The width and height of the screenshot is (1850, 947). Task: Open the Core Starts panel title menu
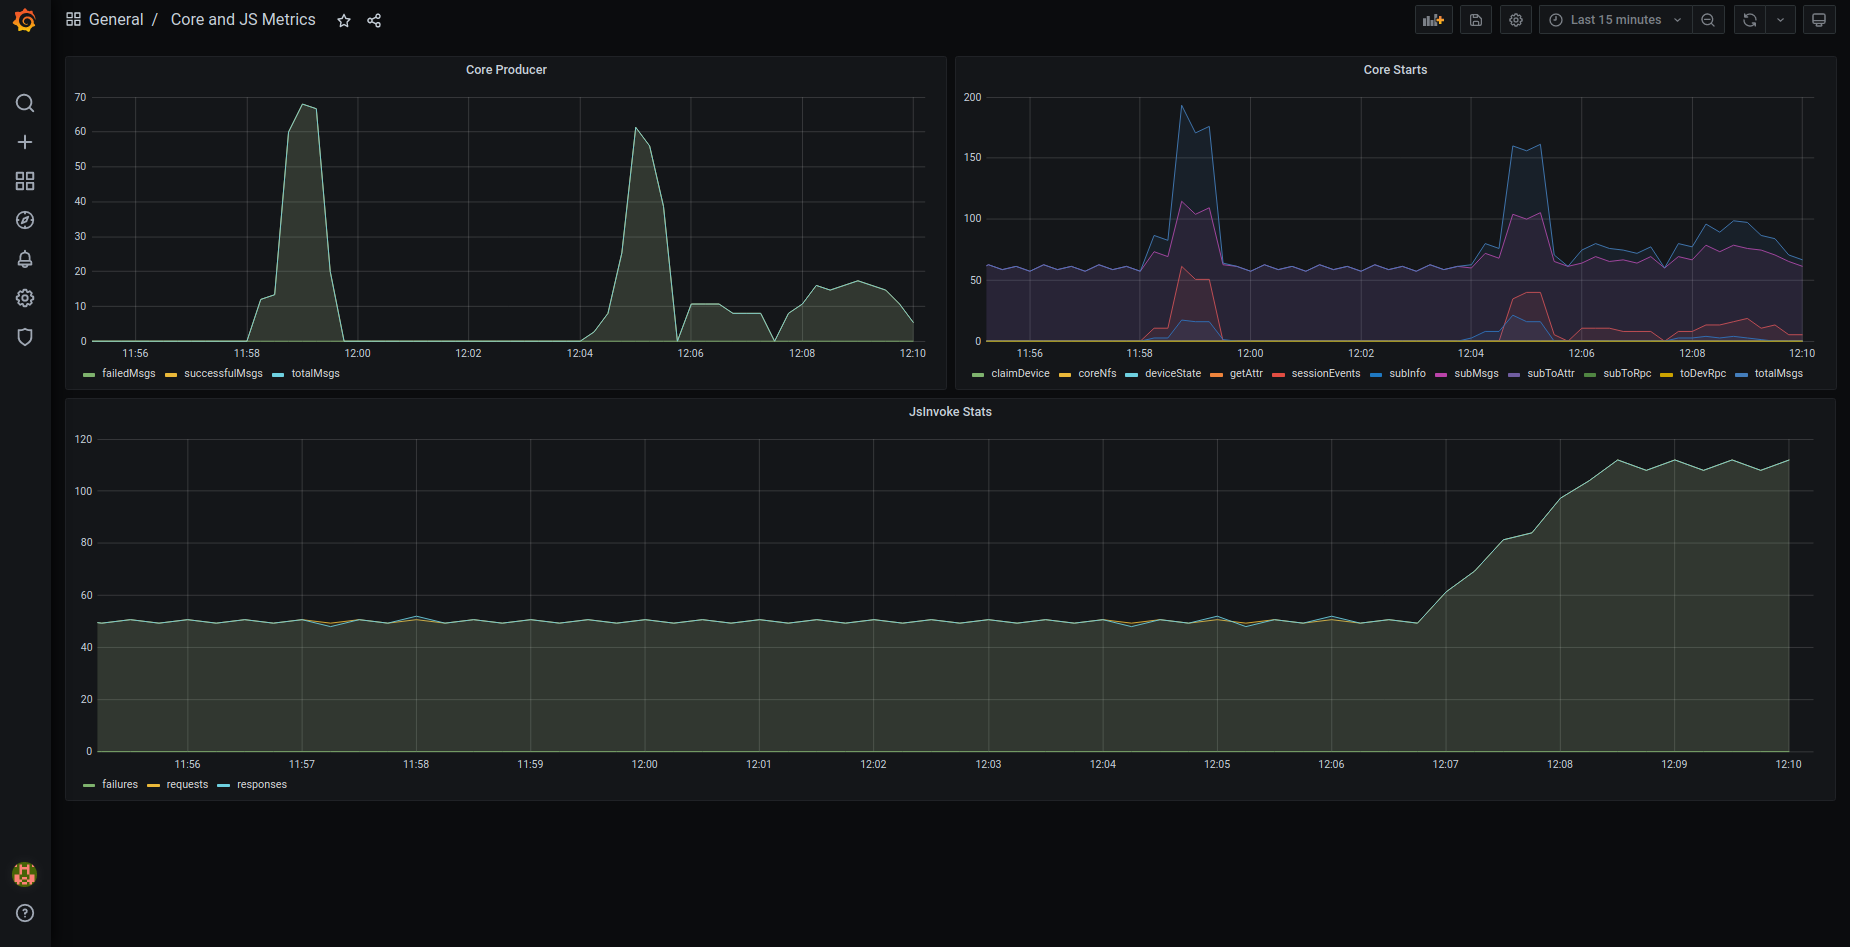(x=1395, y=70)
